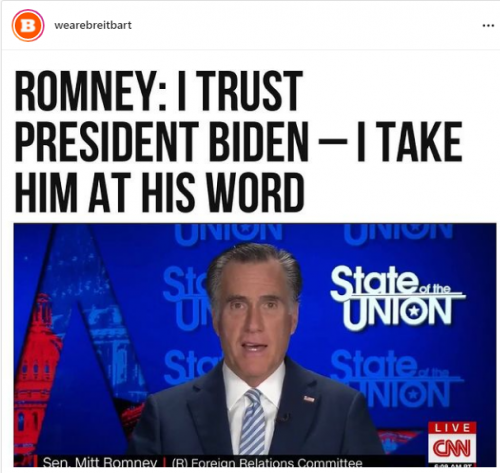
Task: Open the wearebreitbart username link
Action: point(93,25)
